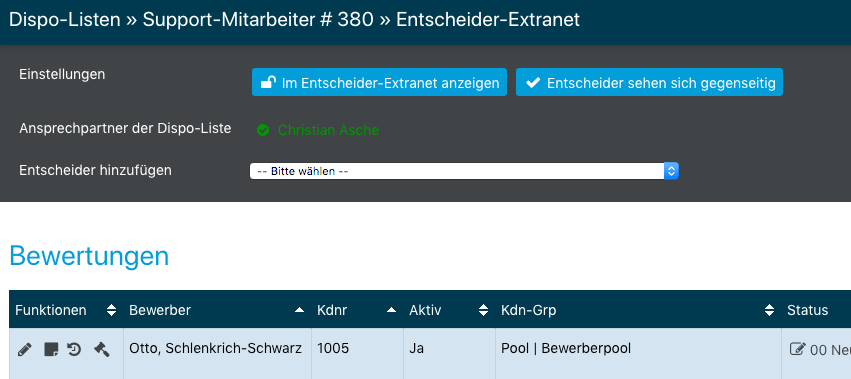Click green check icon beside Christian Asche
This screenshot has width=851, height=379.
tap(263, 130)
